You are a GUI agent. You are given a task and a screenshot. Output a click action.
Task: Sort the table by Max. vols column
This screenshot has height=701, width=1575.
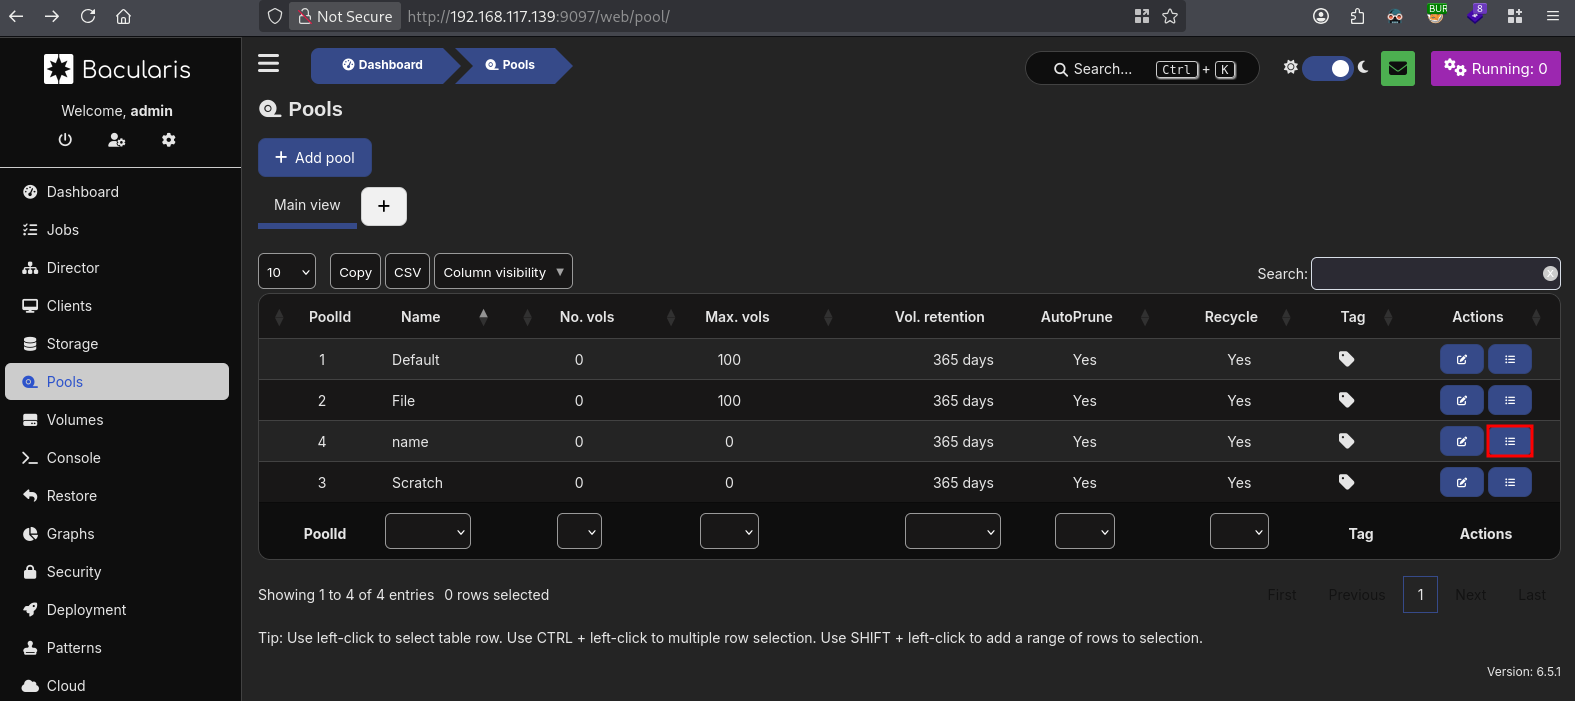(x=737, y=317)
